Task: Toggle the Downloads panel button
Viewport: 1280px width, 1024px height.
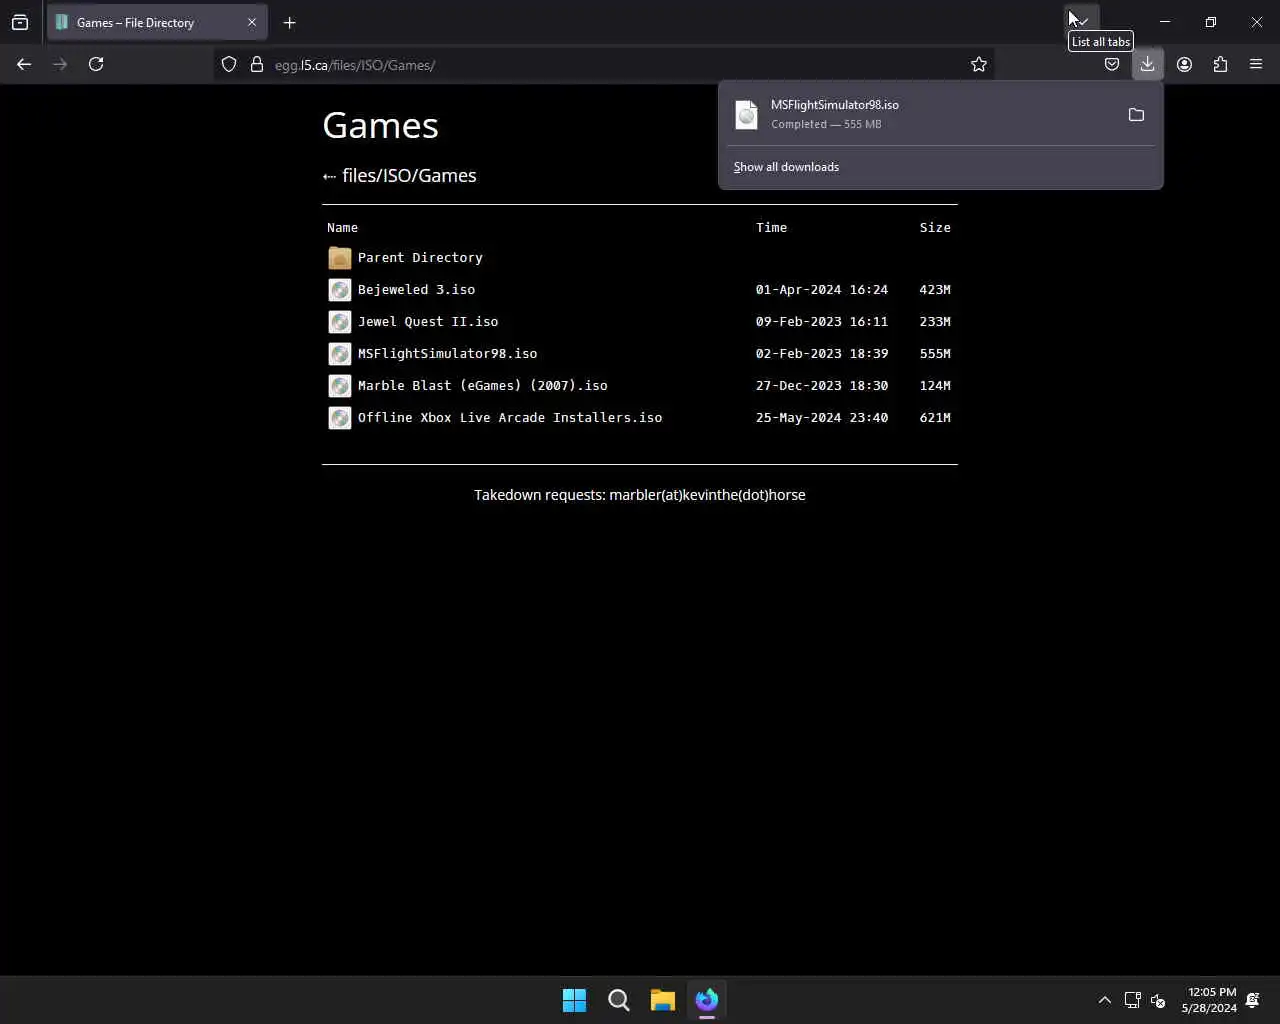Action: [1147, 64]
